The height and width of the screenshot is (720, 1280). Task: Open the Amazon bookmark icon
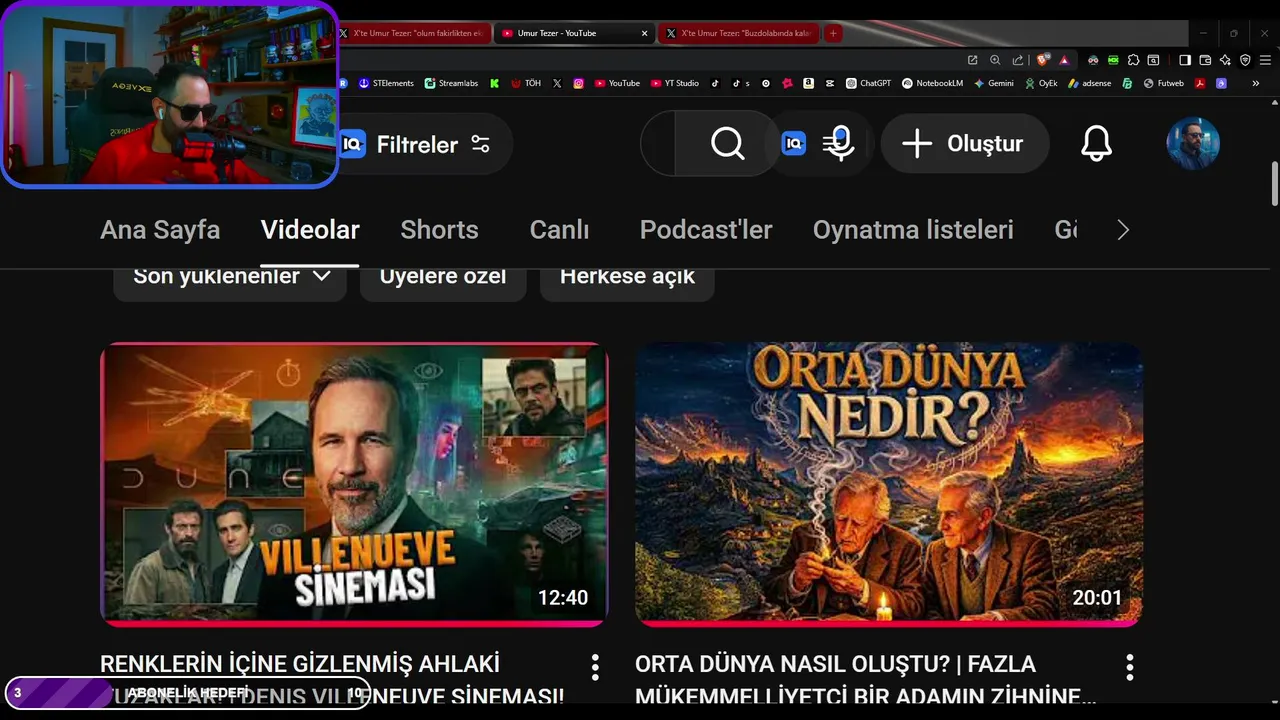click(808, 83)
